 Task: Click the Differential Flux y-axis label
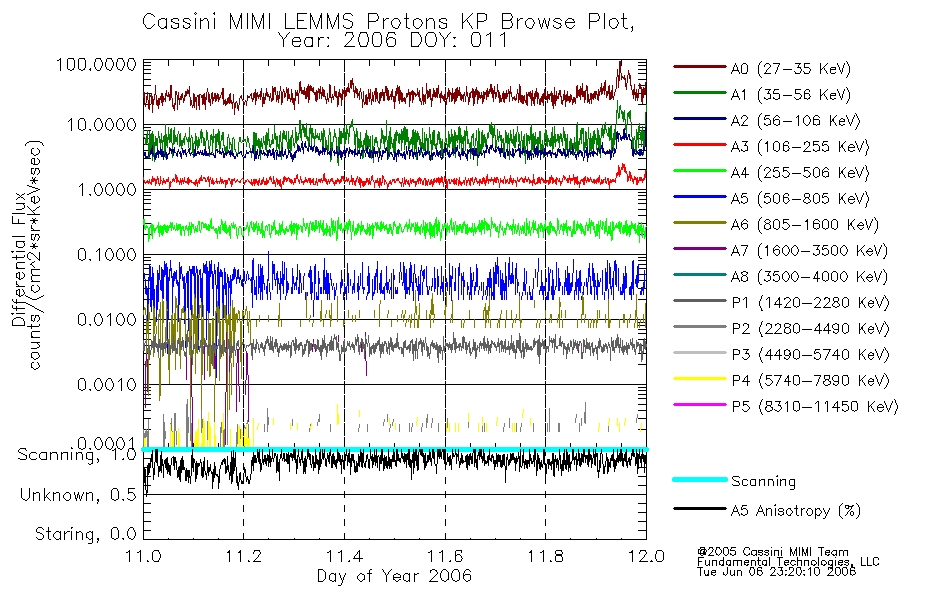[18, 259]
